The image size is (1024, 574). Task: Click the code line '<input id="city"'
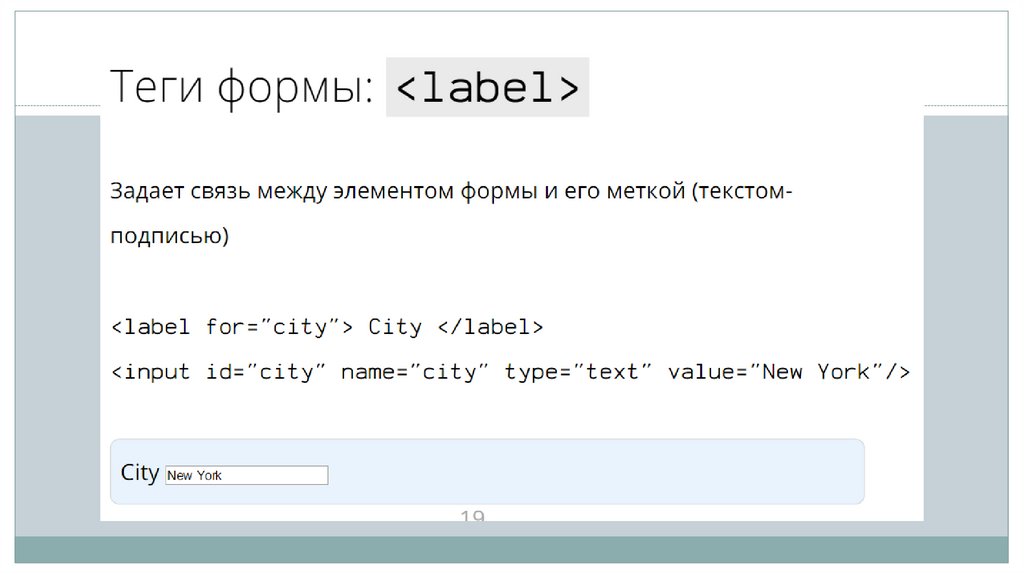point(218,372)
